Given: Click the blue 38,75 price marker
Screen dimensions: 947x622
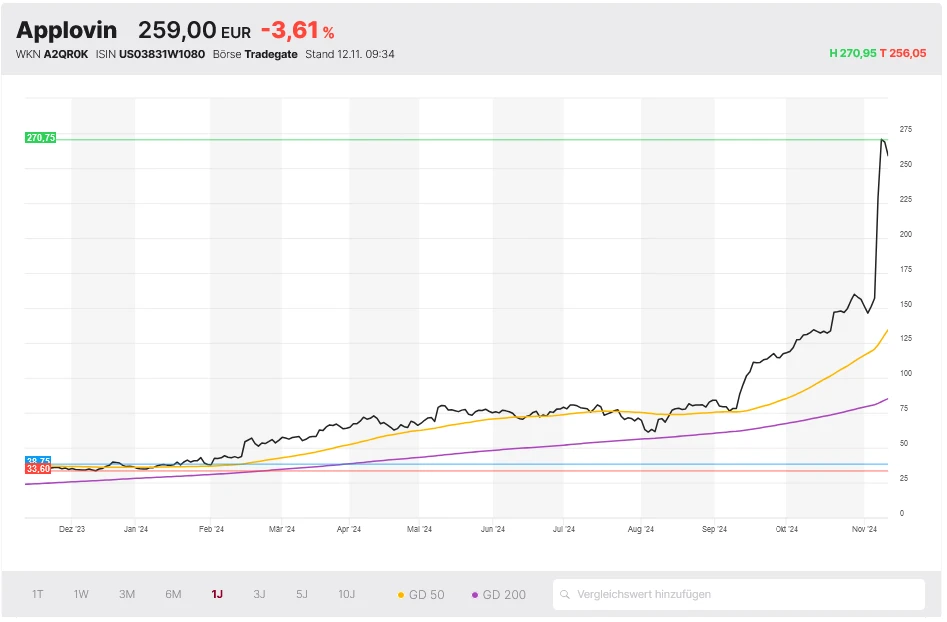Looking at the screenshot, I should pos(40,461).
